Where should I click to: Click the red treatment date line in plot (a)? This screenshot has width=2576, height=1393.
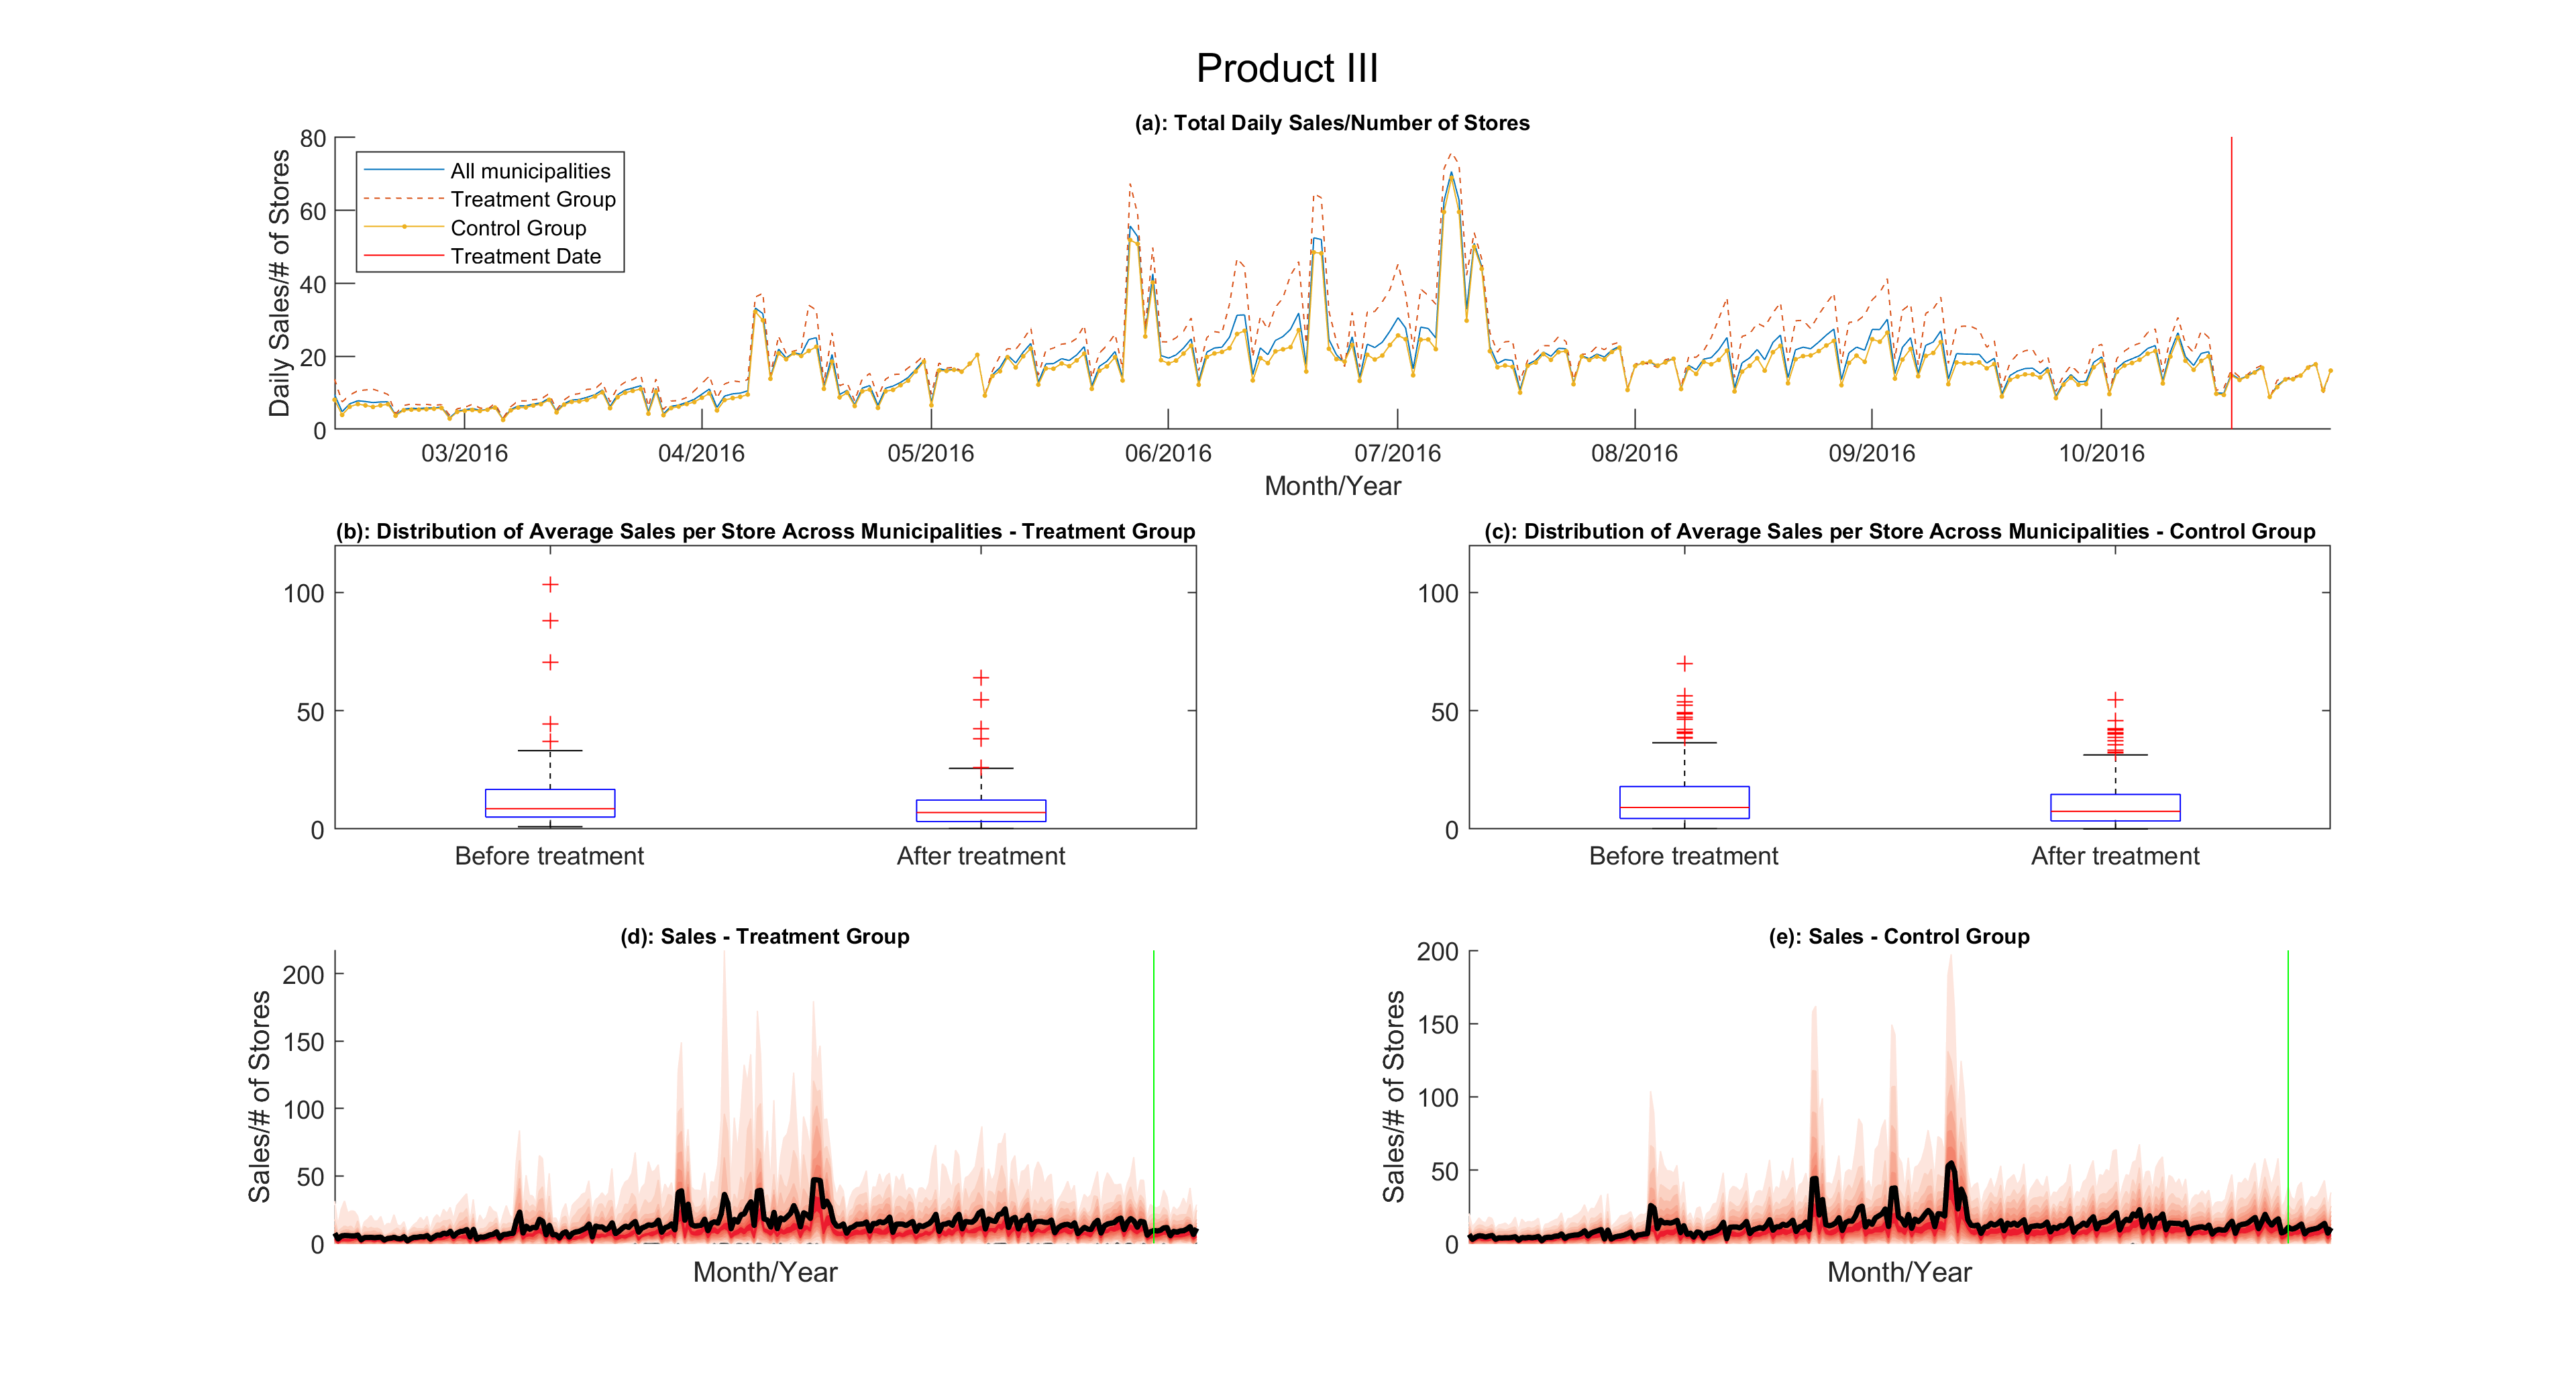point(2231,283)
